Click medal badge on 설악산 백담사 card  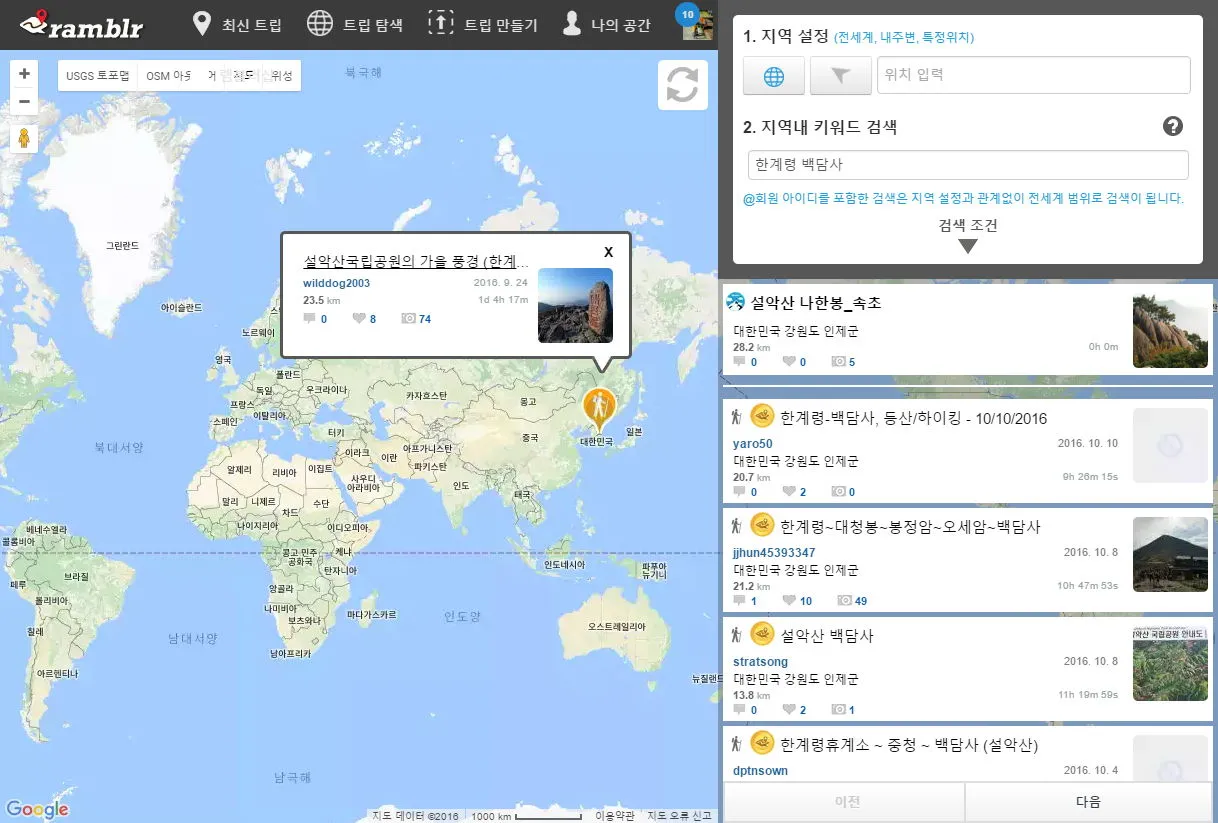pos(762,633)
